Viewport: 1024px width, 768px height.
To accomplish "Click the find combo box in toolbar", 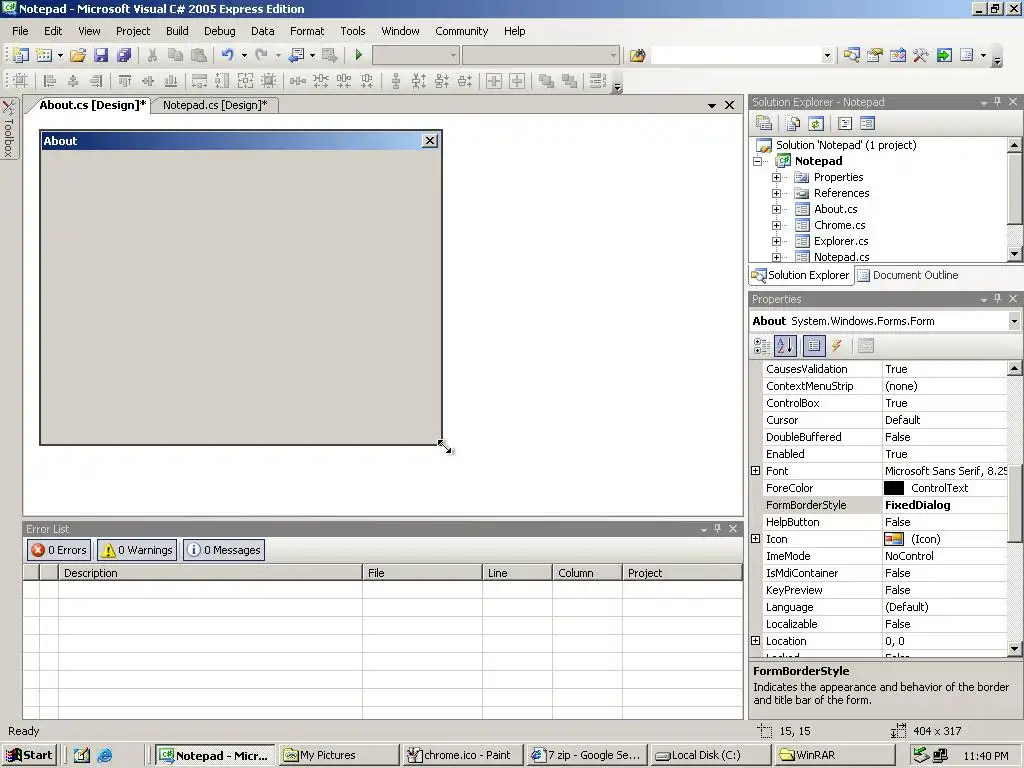I will 741,56.
